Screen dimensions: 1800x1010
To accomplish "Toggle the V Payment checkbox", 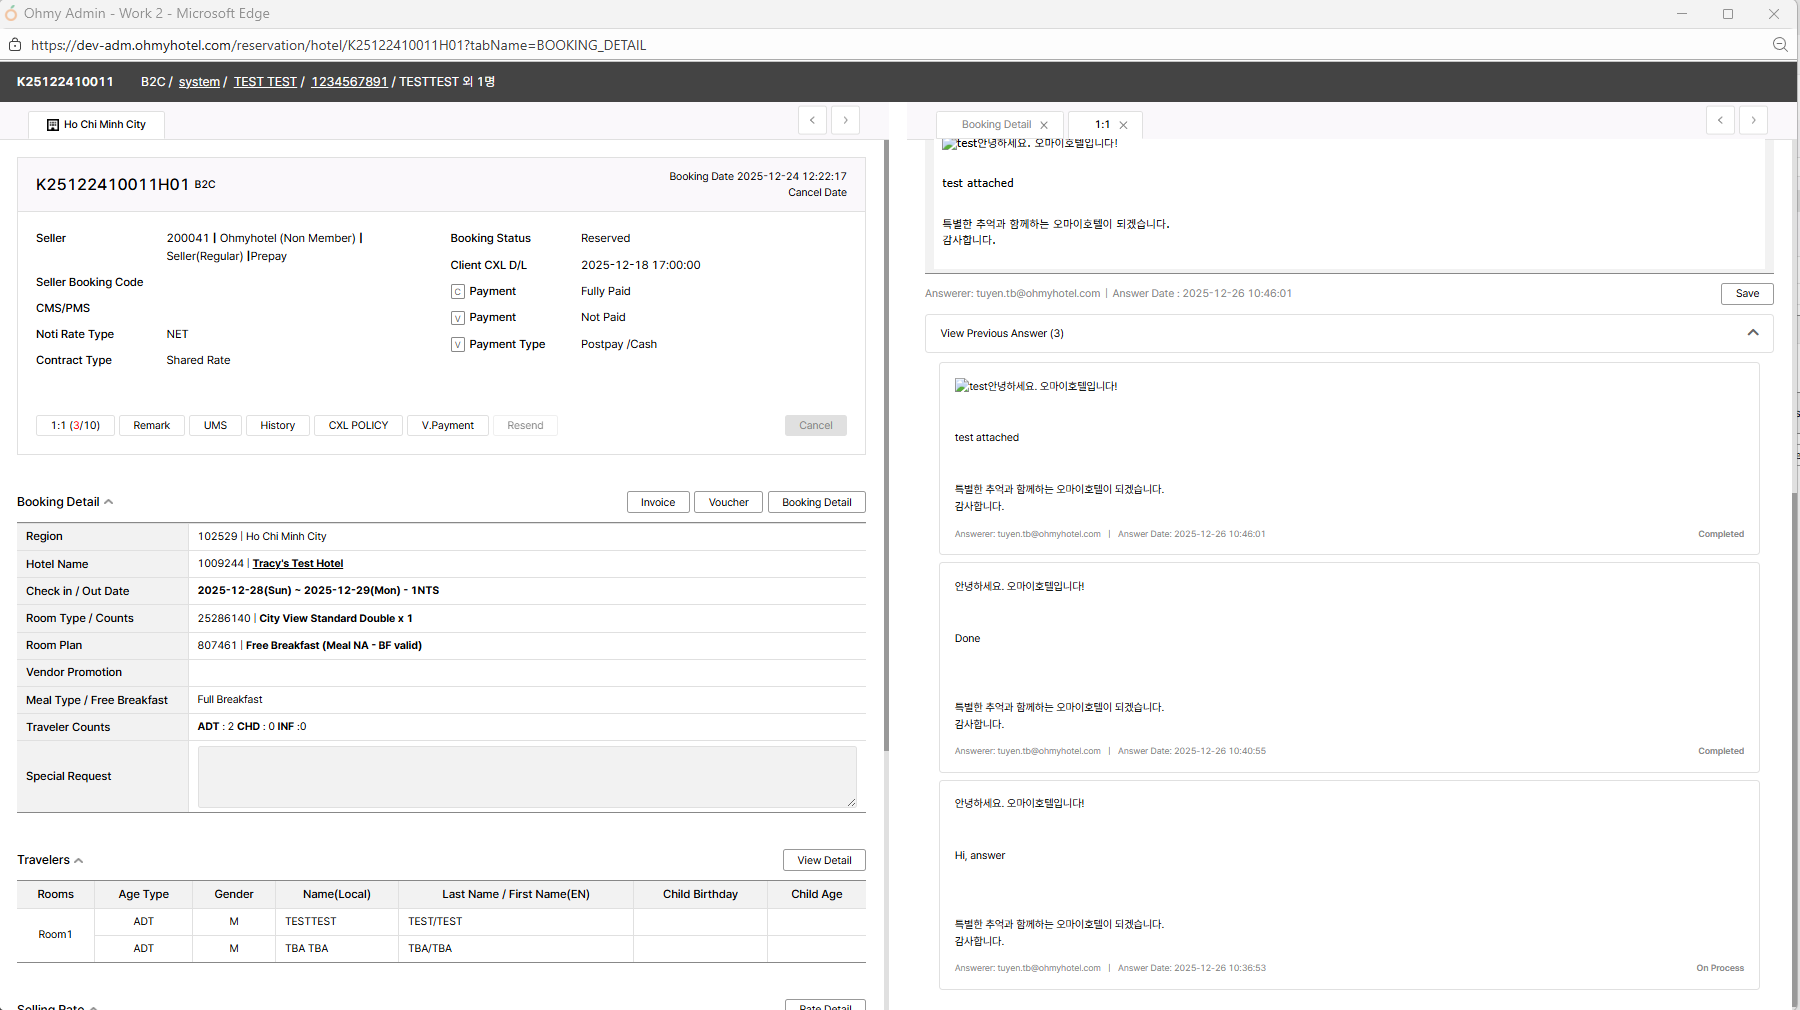I will tap(458, 318).
